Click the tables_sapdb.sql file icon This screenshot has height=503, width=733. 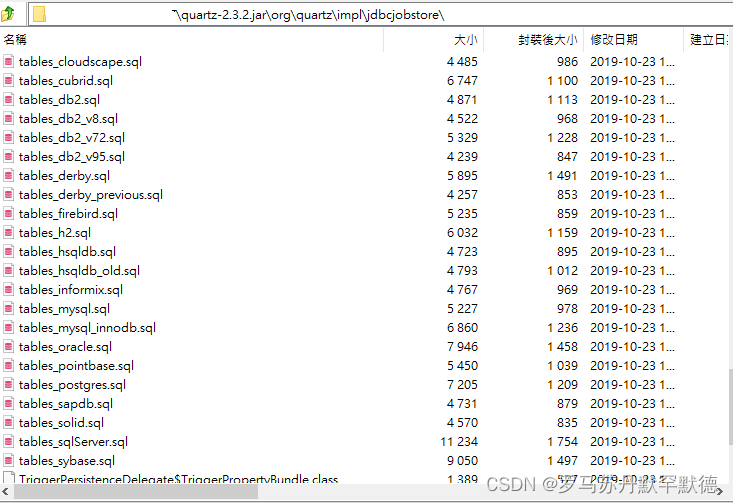coord(8,404)
